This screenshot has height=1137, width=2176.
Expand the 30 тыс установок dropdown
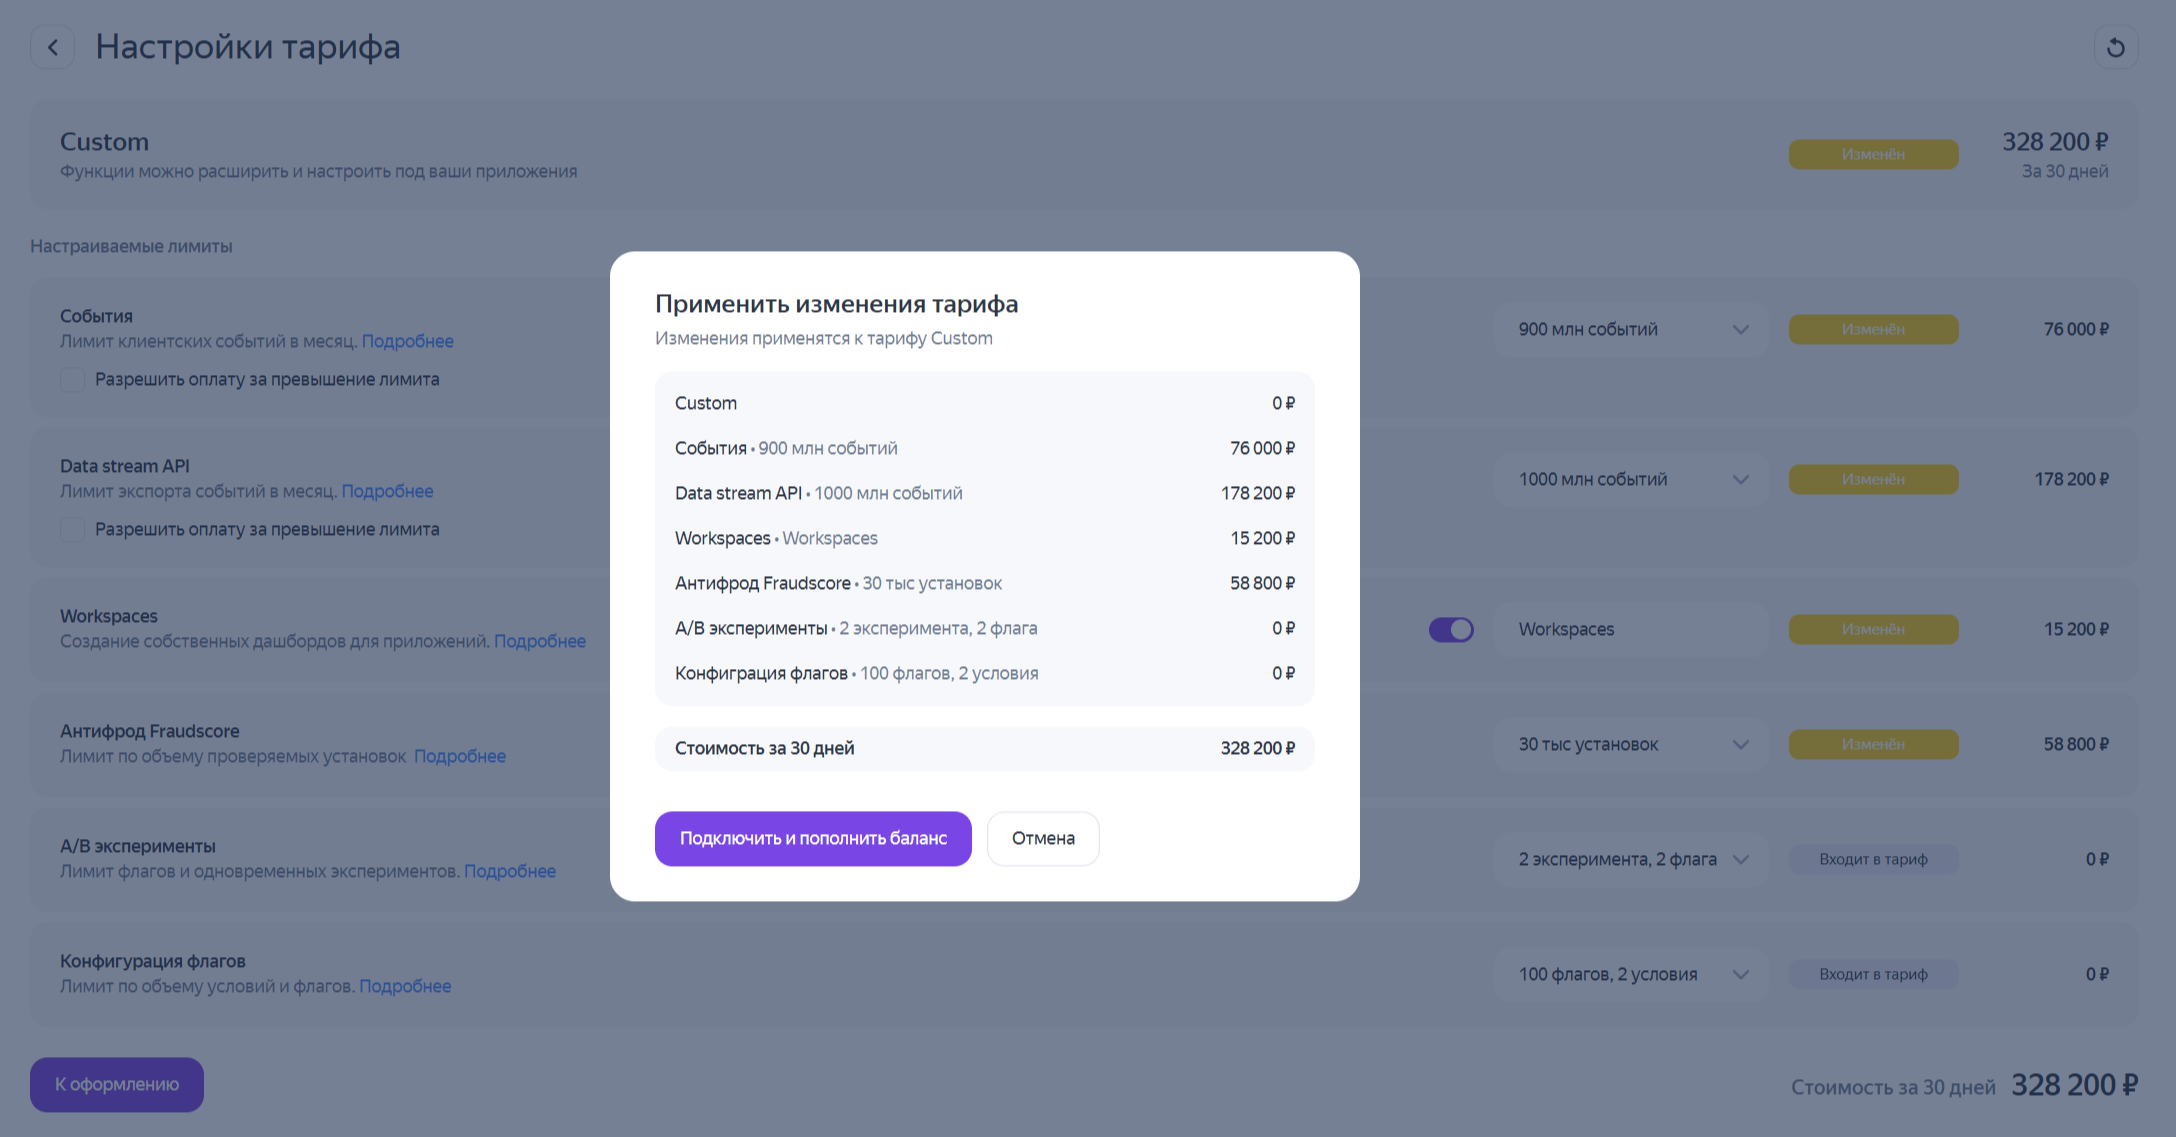pos(1631,745)
